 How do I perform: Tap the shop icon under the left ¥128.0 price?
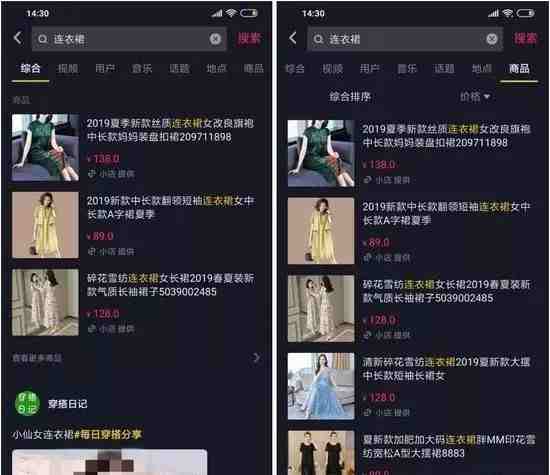pyautogui.click(x=92, y=329)
